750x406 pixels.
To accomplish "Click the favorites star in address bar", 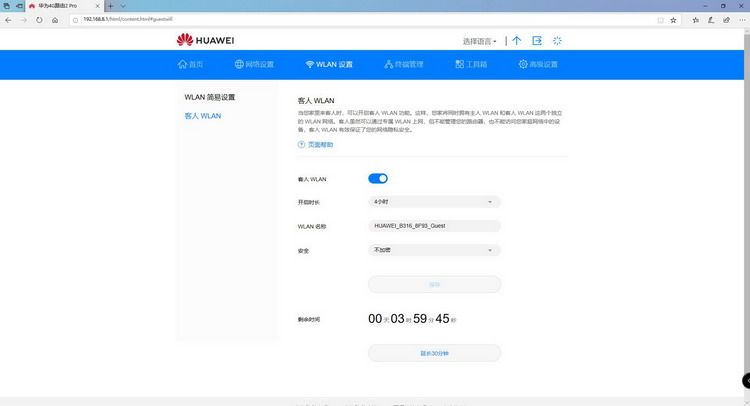I will [x=673, y=20].
